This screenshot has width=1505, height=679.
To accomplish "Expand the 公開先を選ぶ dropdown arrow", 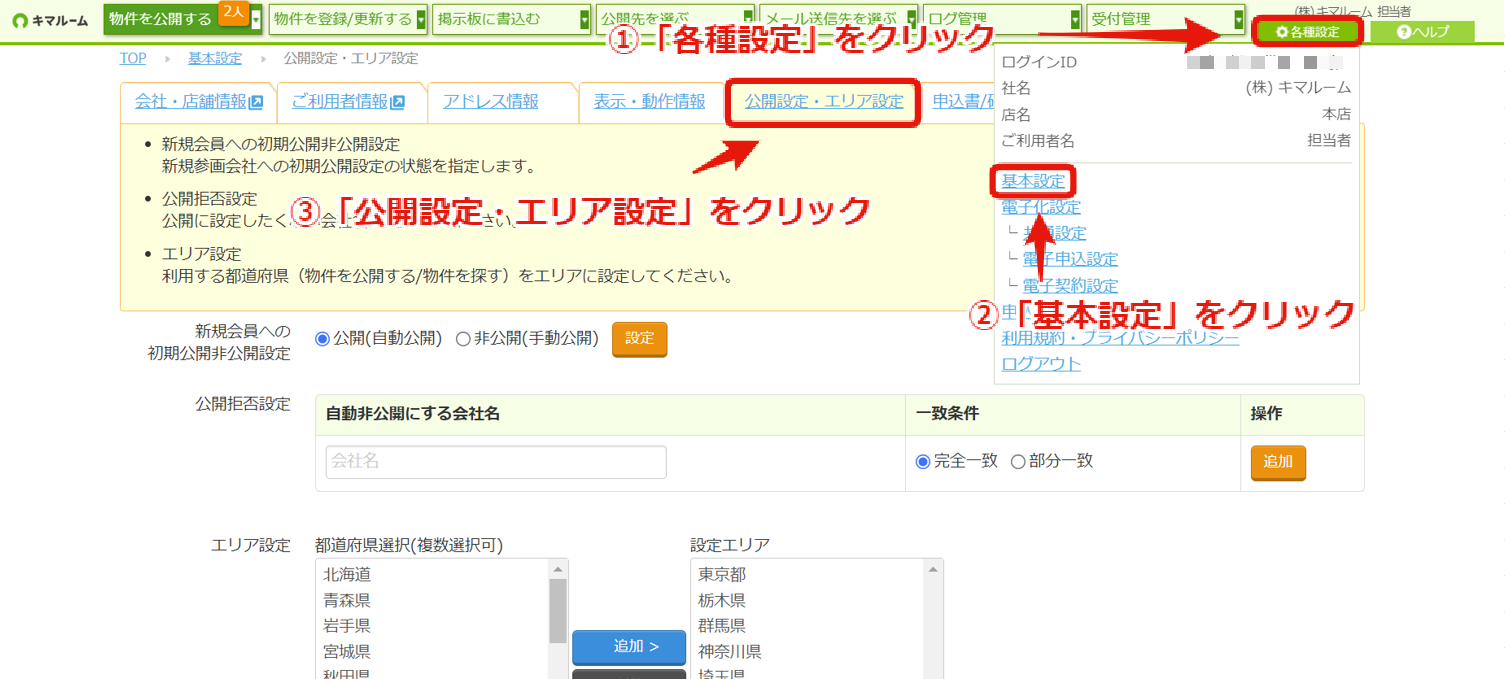I will (749, 19).
